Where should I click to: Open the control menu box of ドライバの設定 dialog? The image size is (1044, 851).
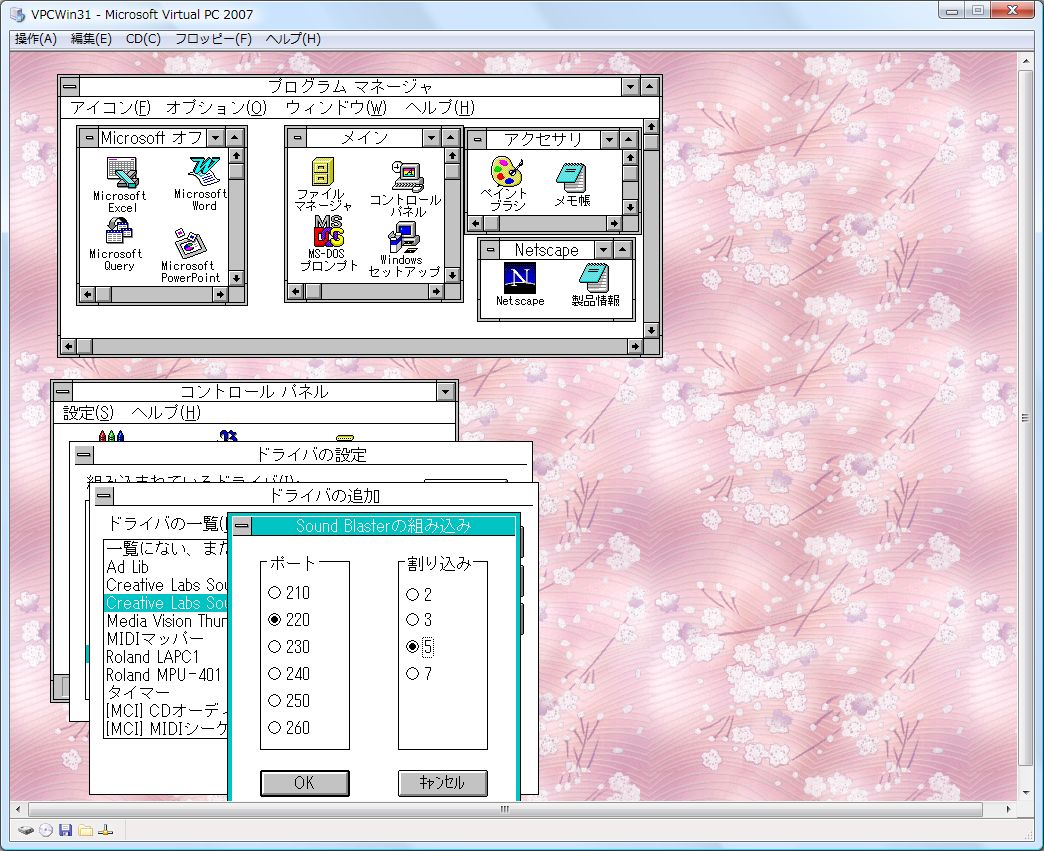tap(84, 455)
